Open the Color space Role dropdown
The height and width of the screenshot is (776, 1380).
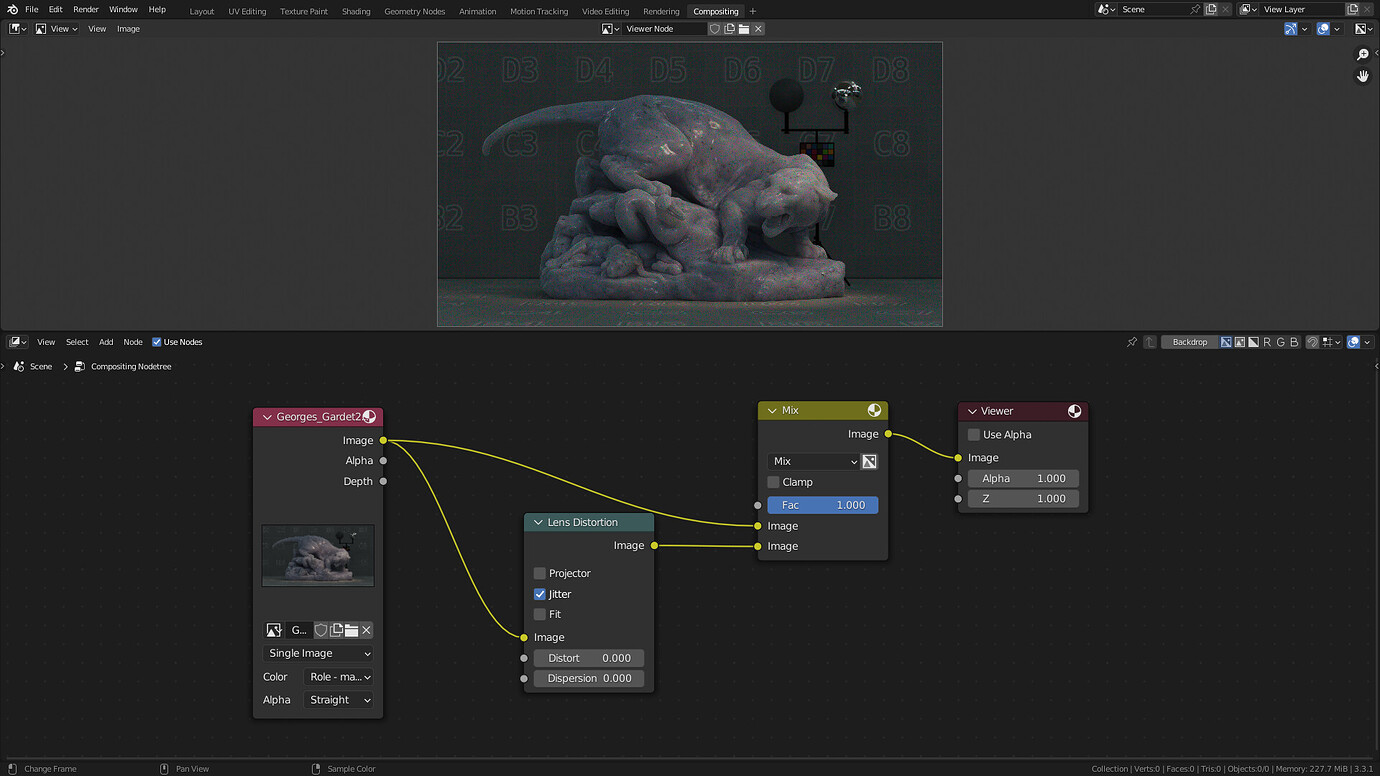339,677
